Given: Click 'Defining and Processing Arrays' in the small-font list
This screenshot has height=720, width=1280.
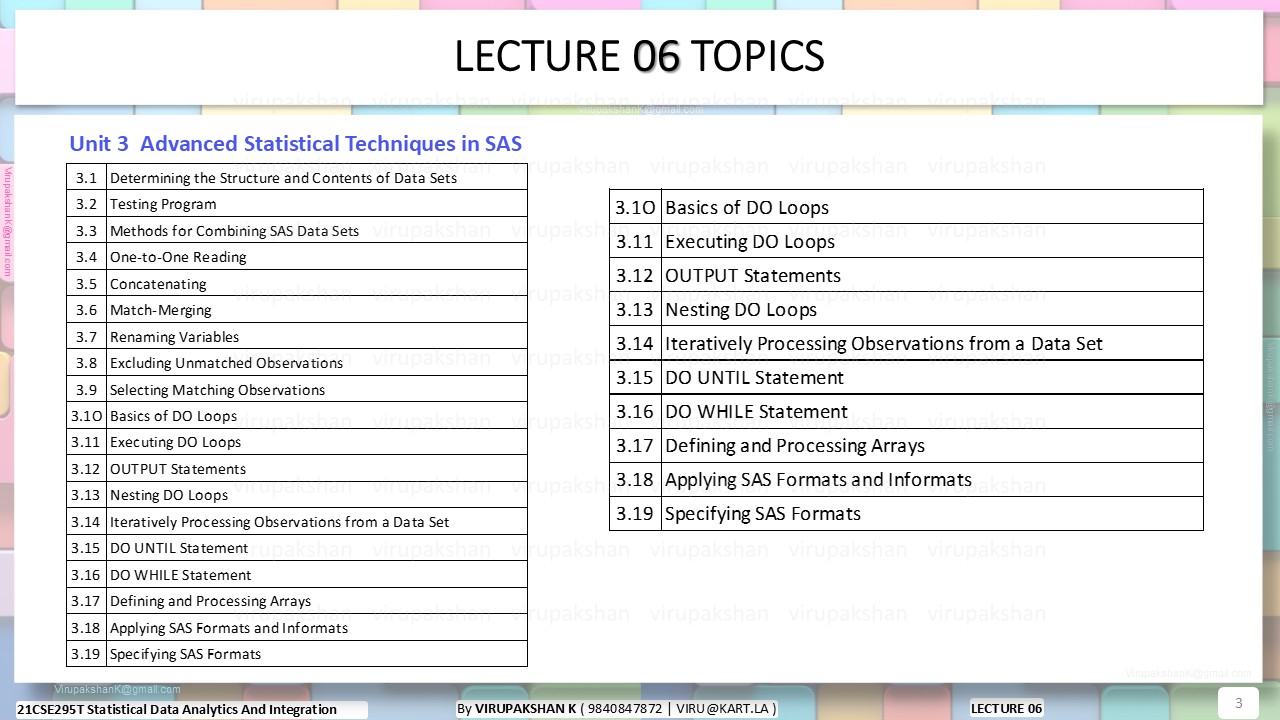Looking at the screenshot, I should pyautogui.click(x=210, y=601).
